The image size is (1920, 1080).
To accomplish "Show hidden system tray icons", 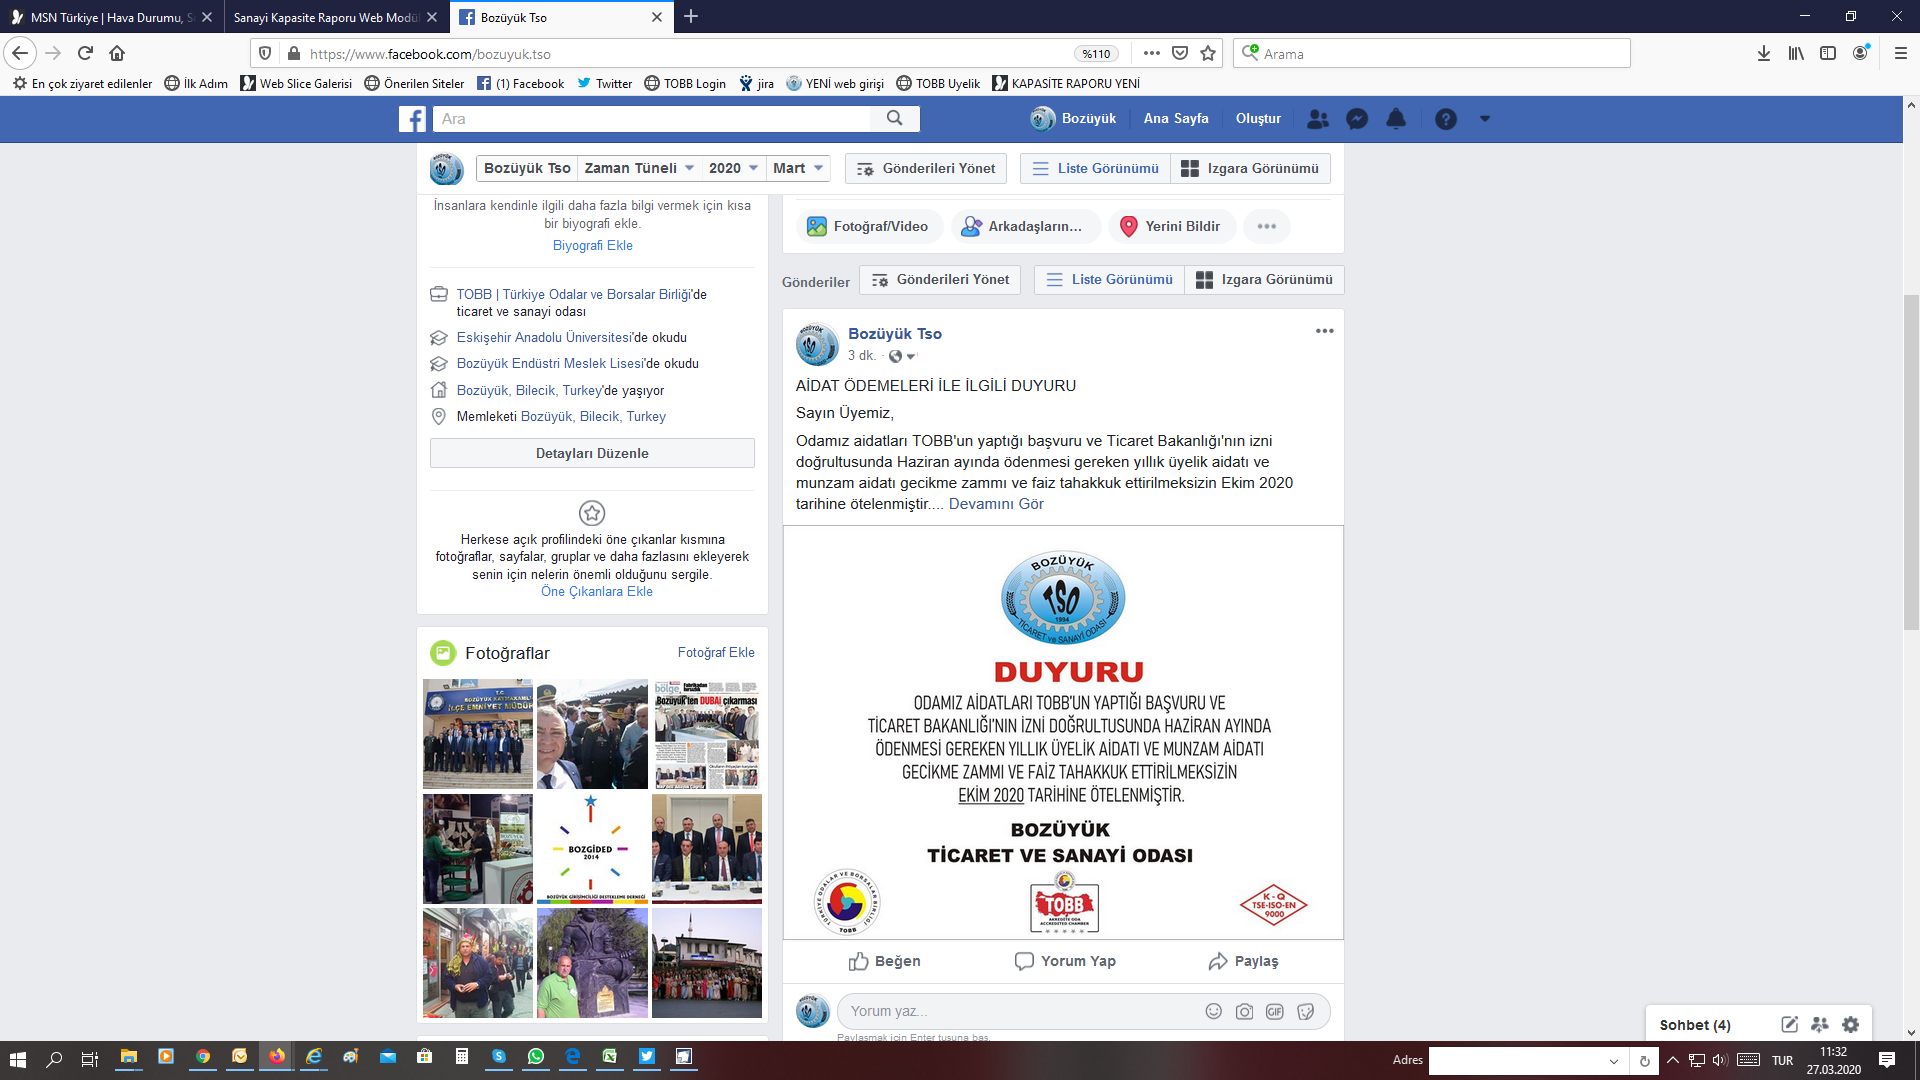I will point(1672,1060).
